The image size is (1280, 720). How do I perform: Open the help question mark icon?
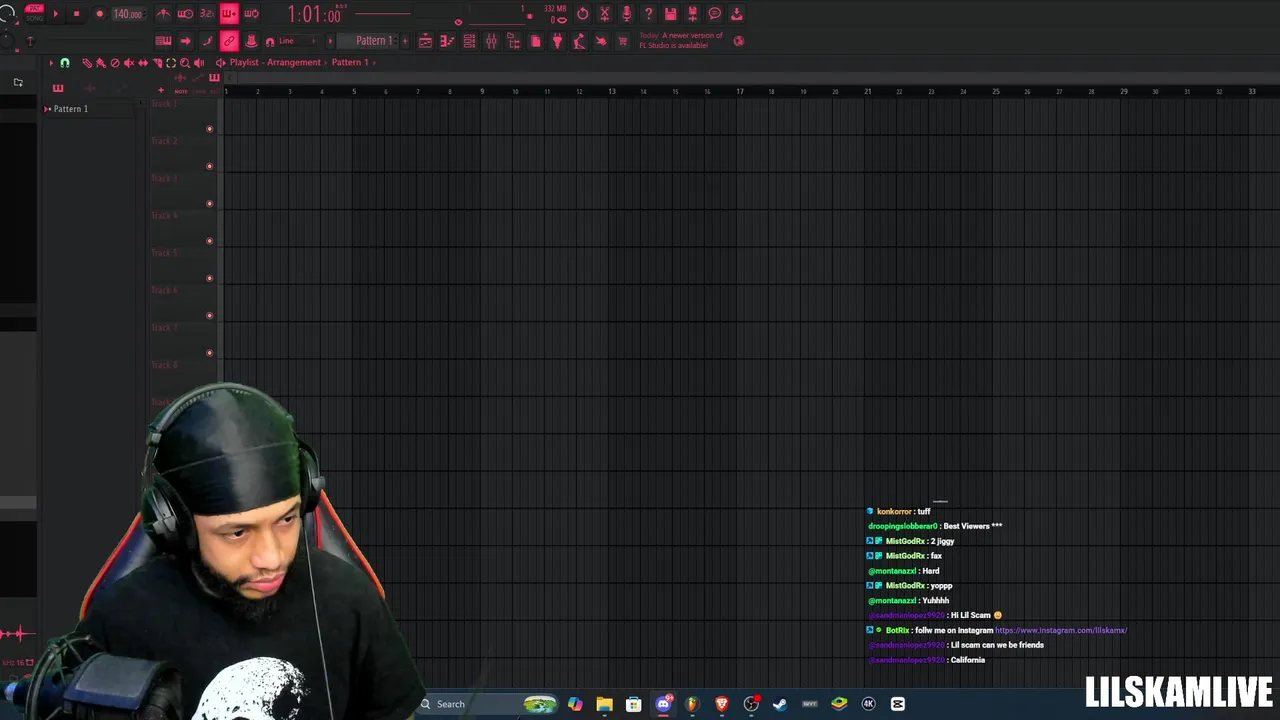[x=649, y=14]
